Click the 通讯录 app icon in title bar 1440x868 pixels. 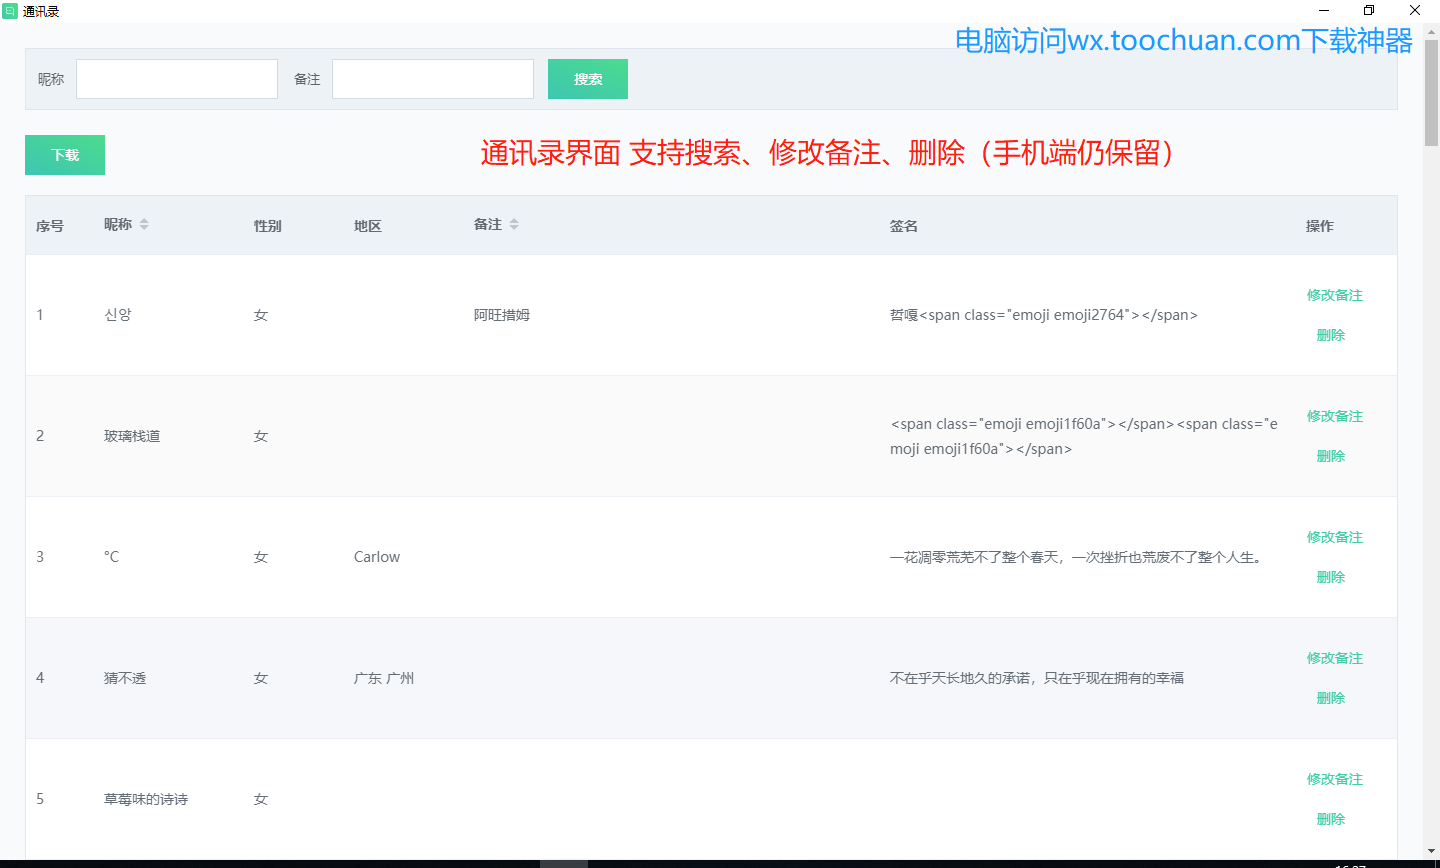[x=10, y=11]
